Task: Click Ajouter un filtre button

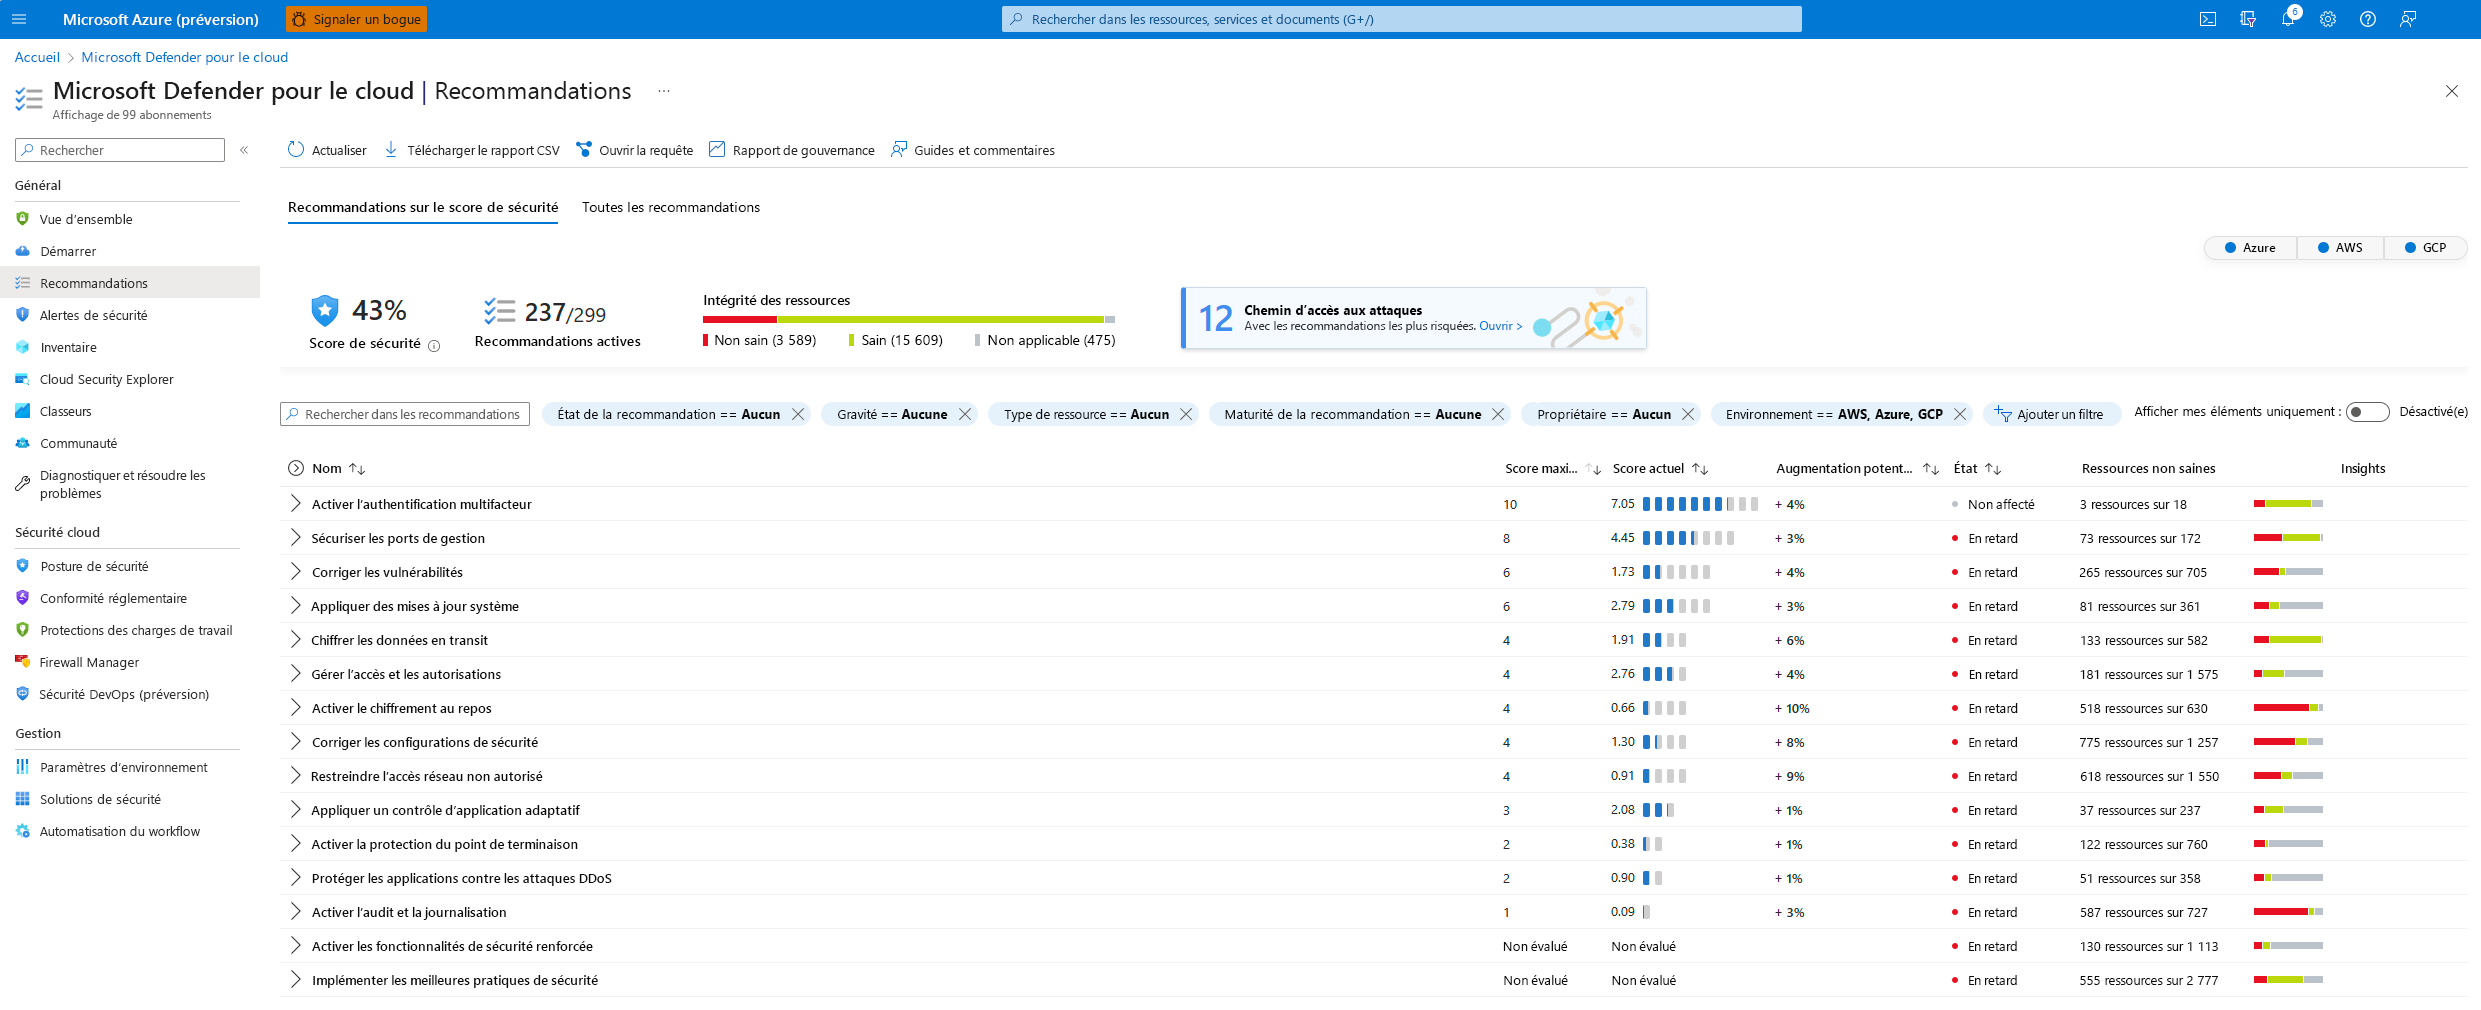Action: (x=2050, y=414)
